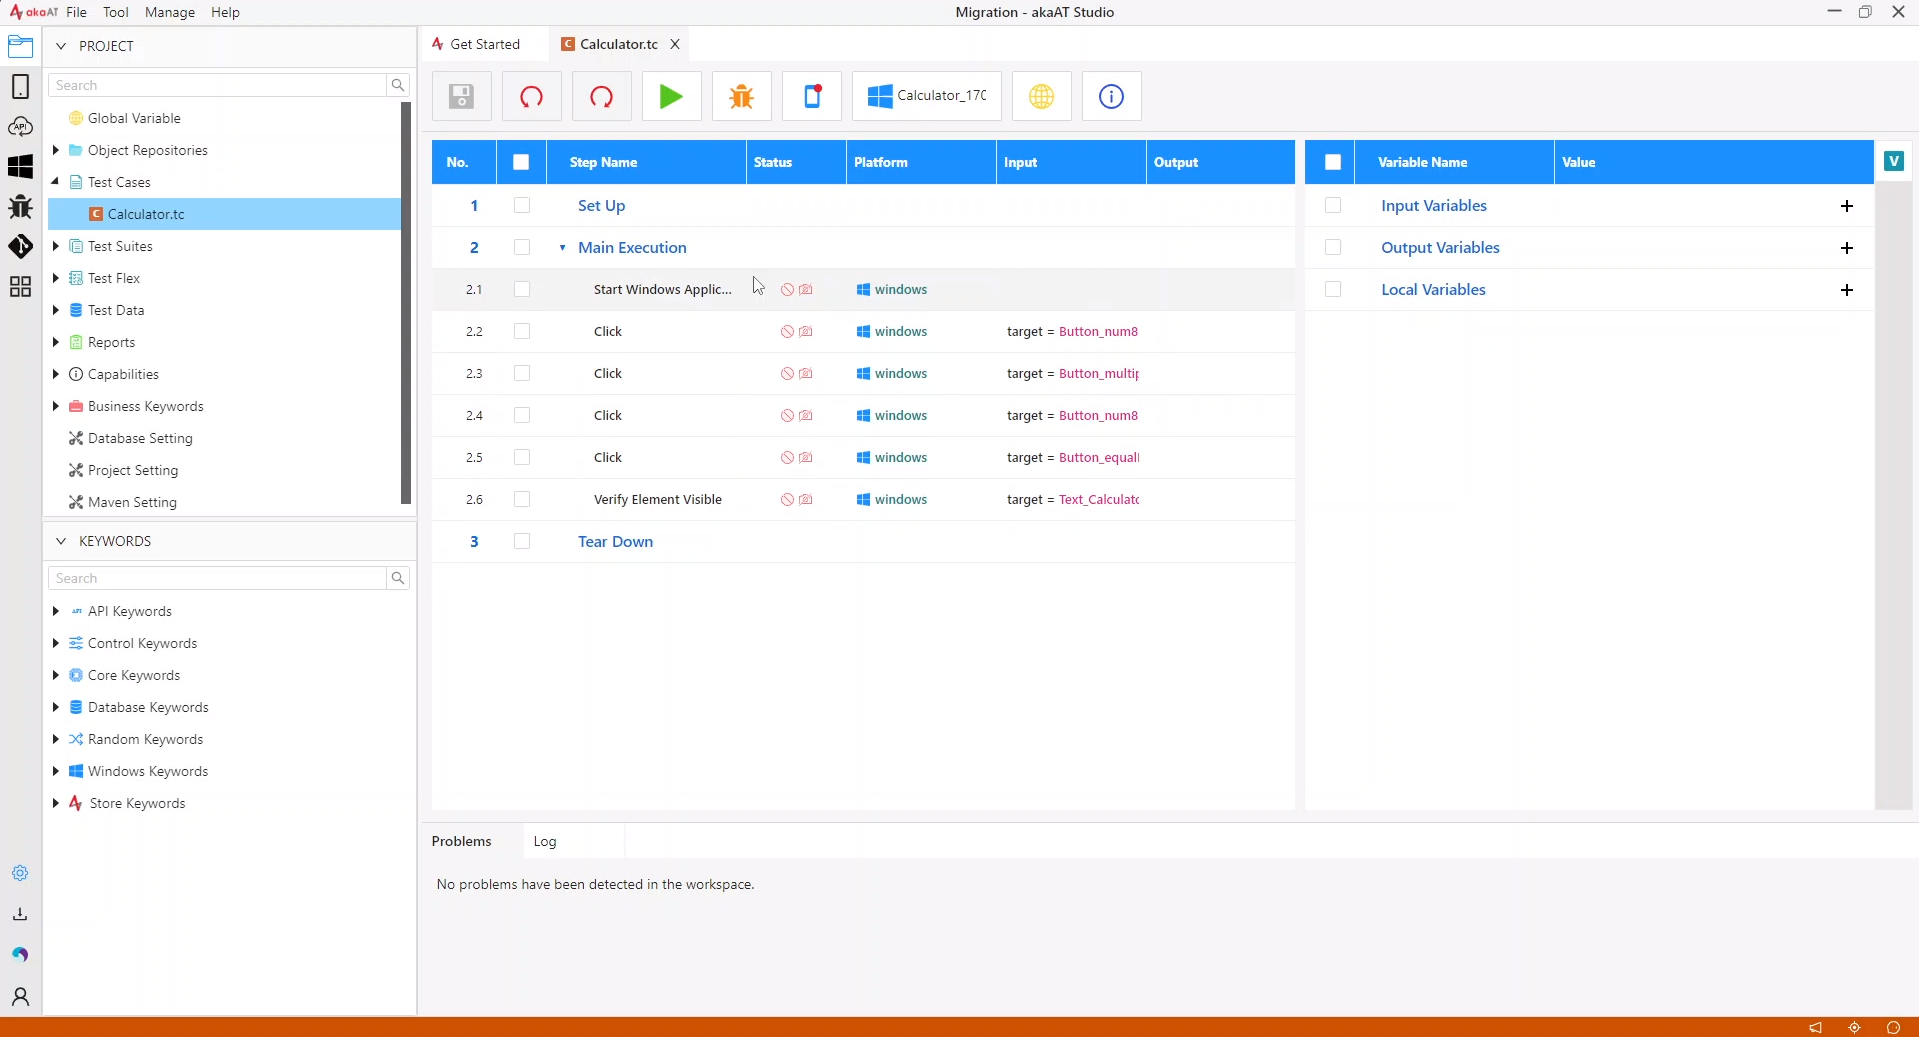Check the select-all steps header checkbox
This screenshot has height=1037, width=1919.
coord(521,162)
